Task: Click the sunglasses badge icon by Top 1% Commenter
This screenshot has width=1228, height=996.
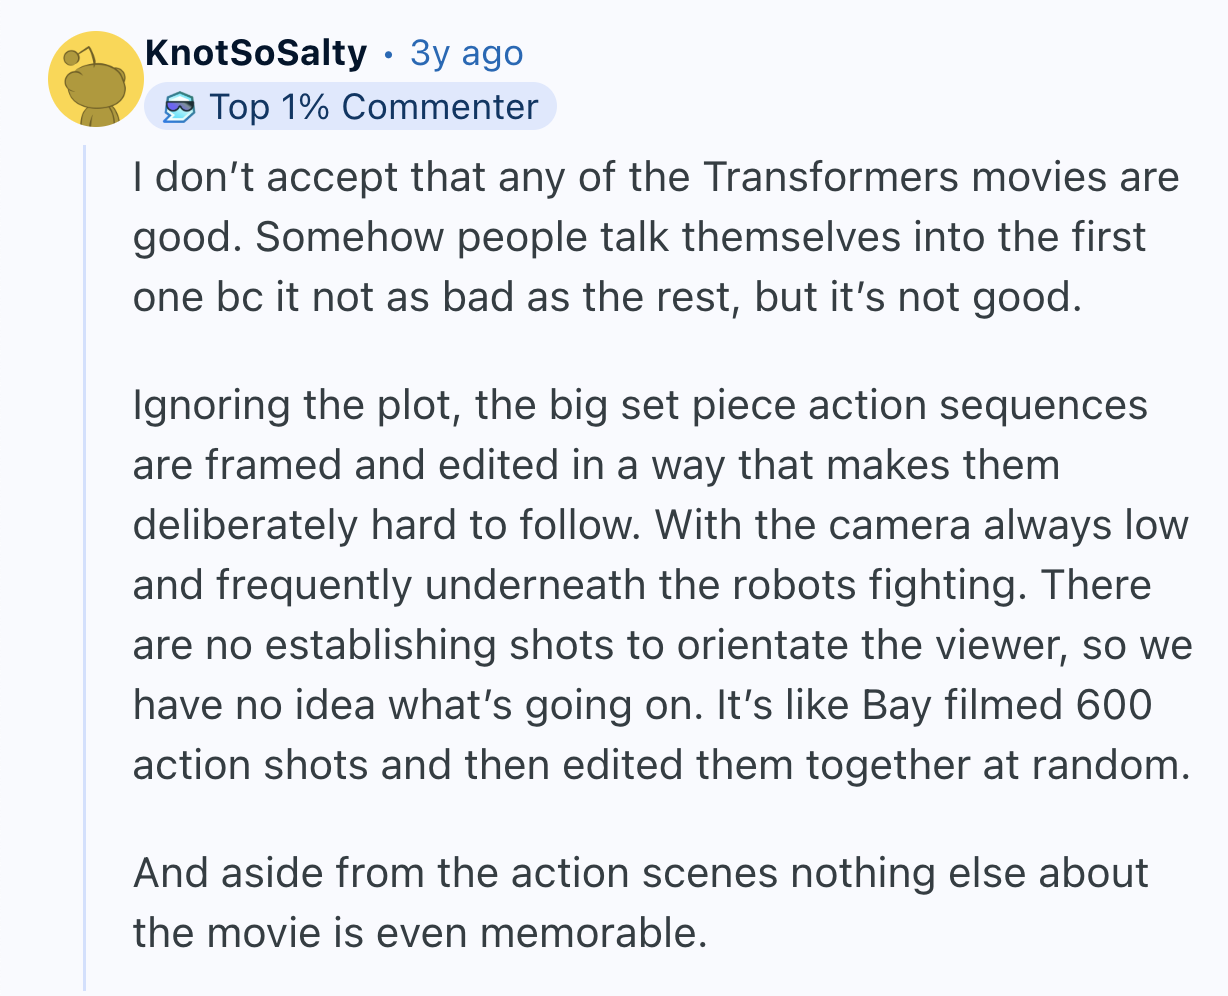Action: point(181,107)
